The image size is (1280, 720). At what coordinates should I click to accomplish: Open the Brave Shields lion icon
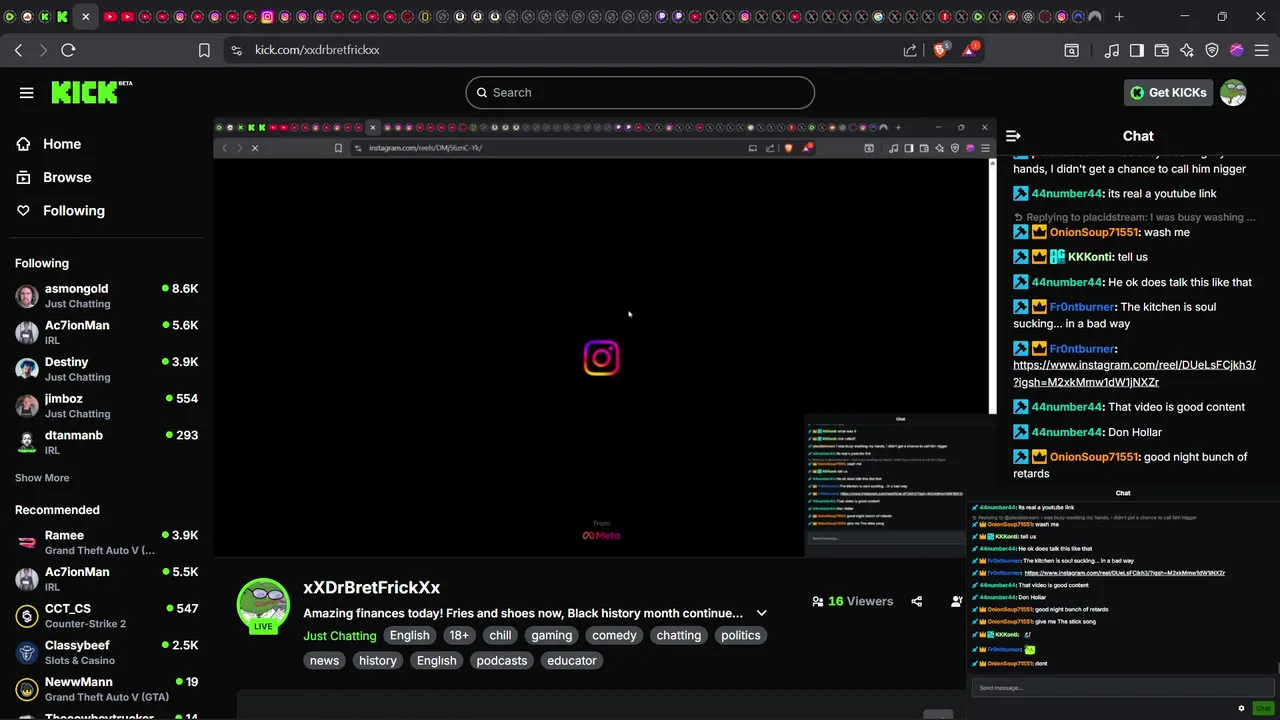pyautogui.click(x=940, y=50)
